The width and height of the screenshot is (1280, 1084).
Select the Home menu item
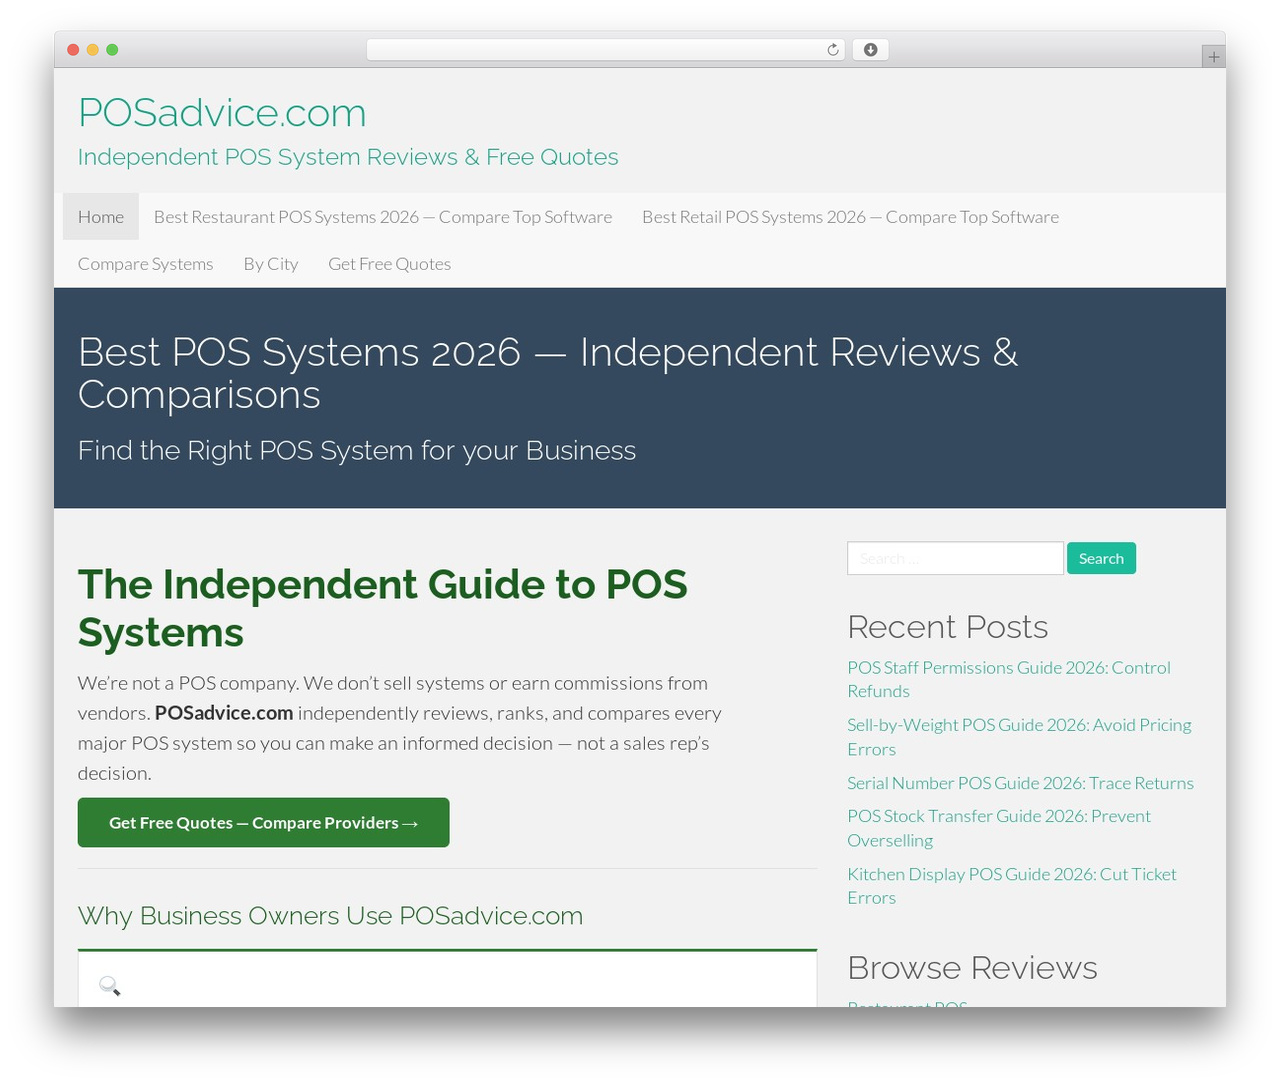(x=101, y=217)
